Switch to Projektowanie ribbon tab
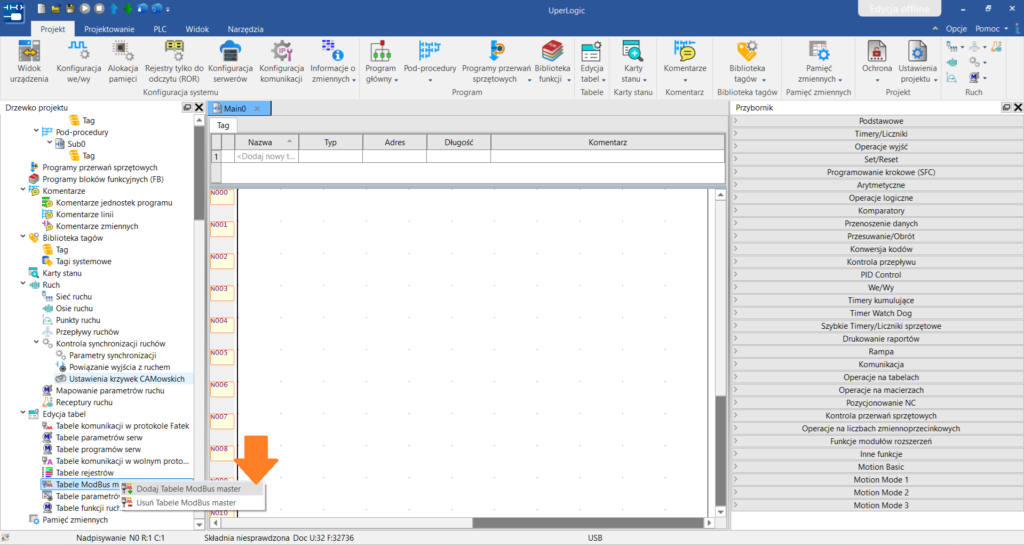This screenshot has height=545, width=1024. [109, 29]
